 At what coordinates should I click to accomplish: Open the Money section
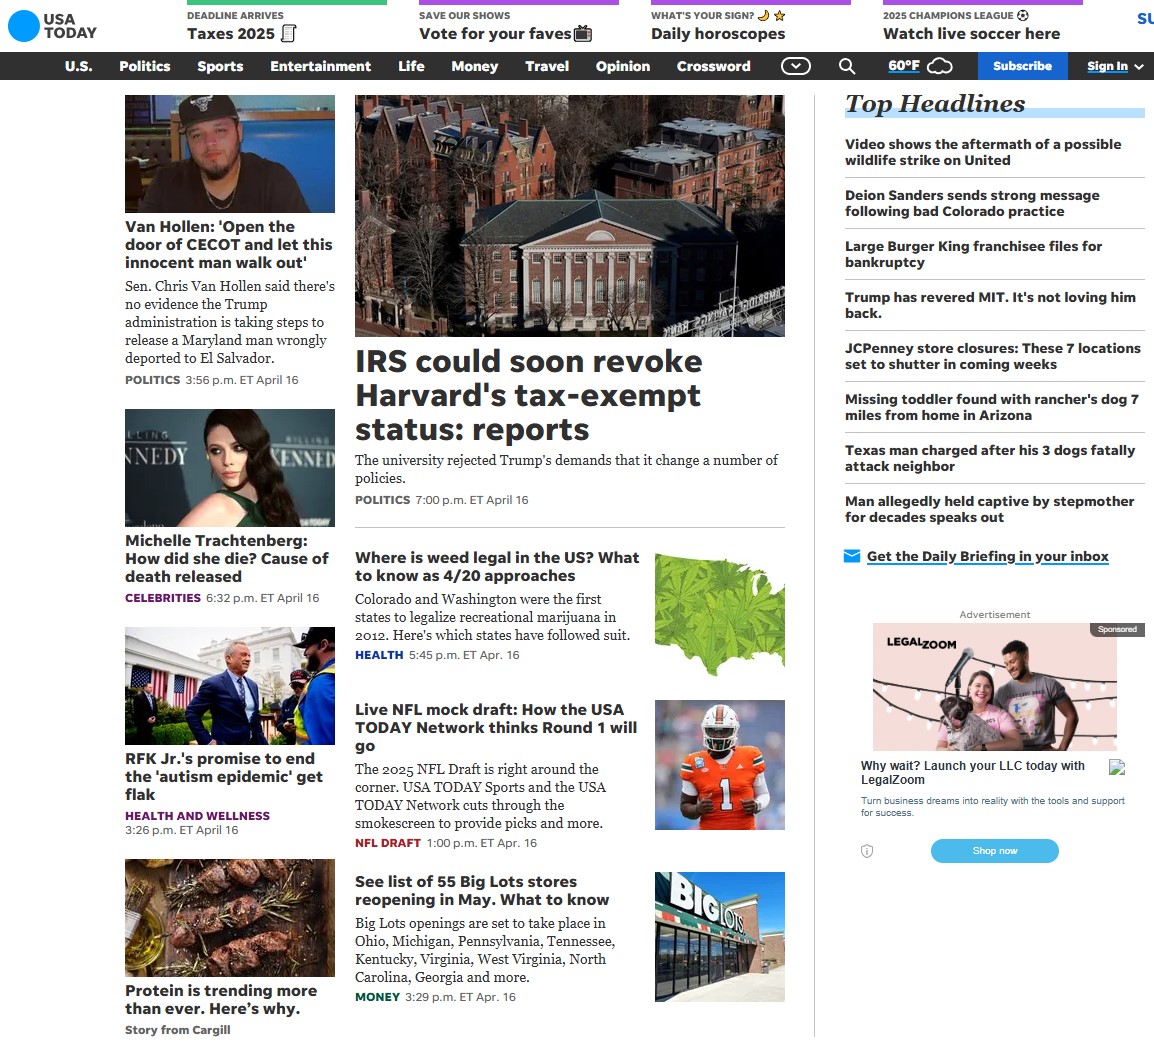[x=475, y=66]
